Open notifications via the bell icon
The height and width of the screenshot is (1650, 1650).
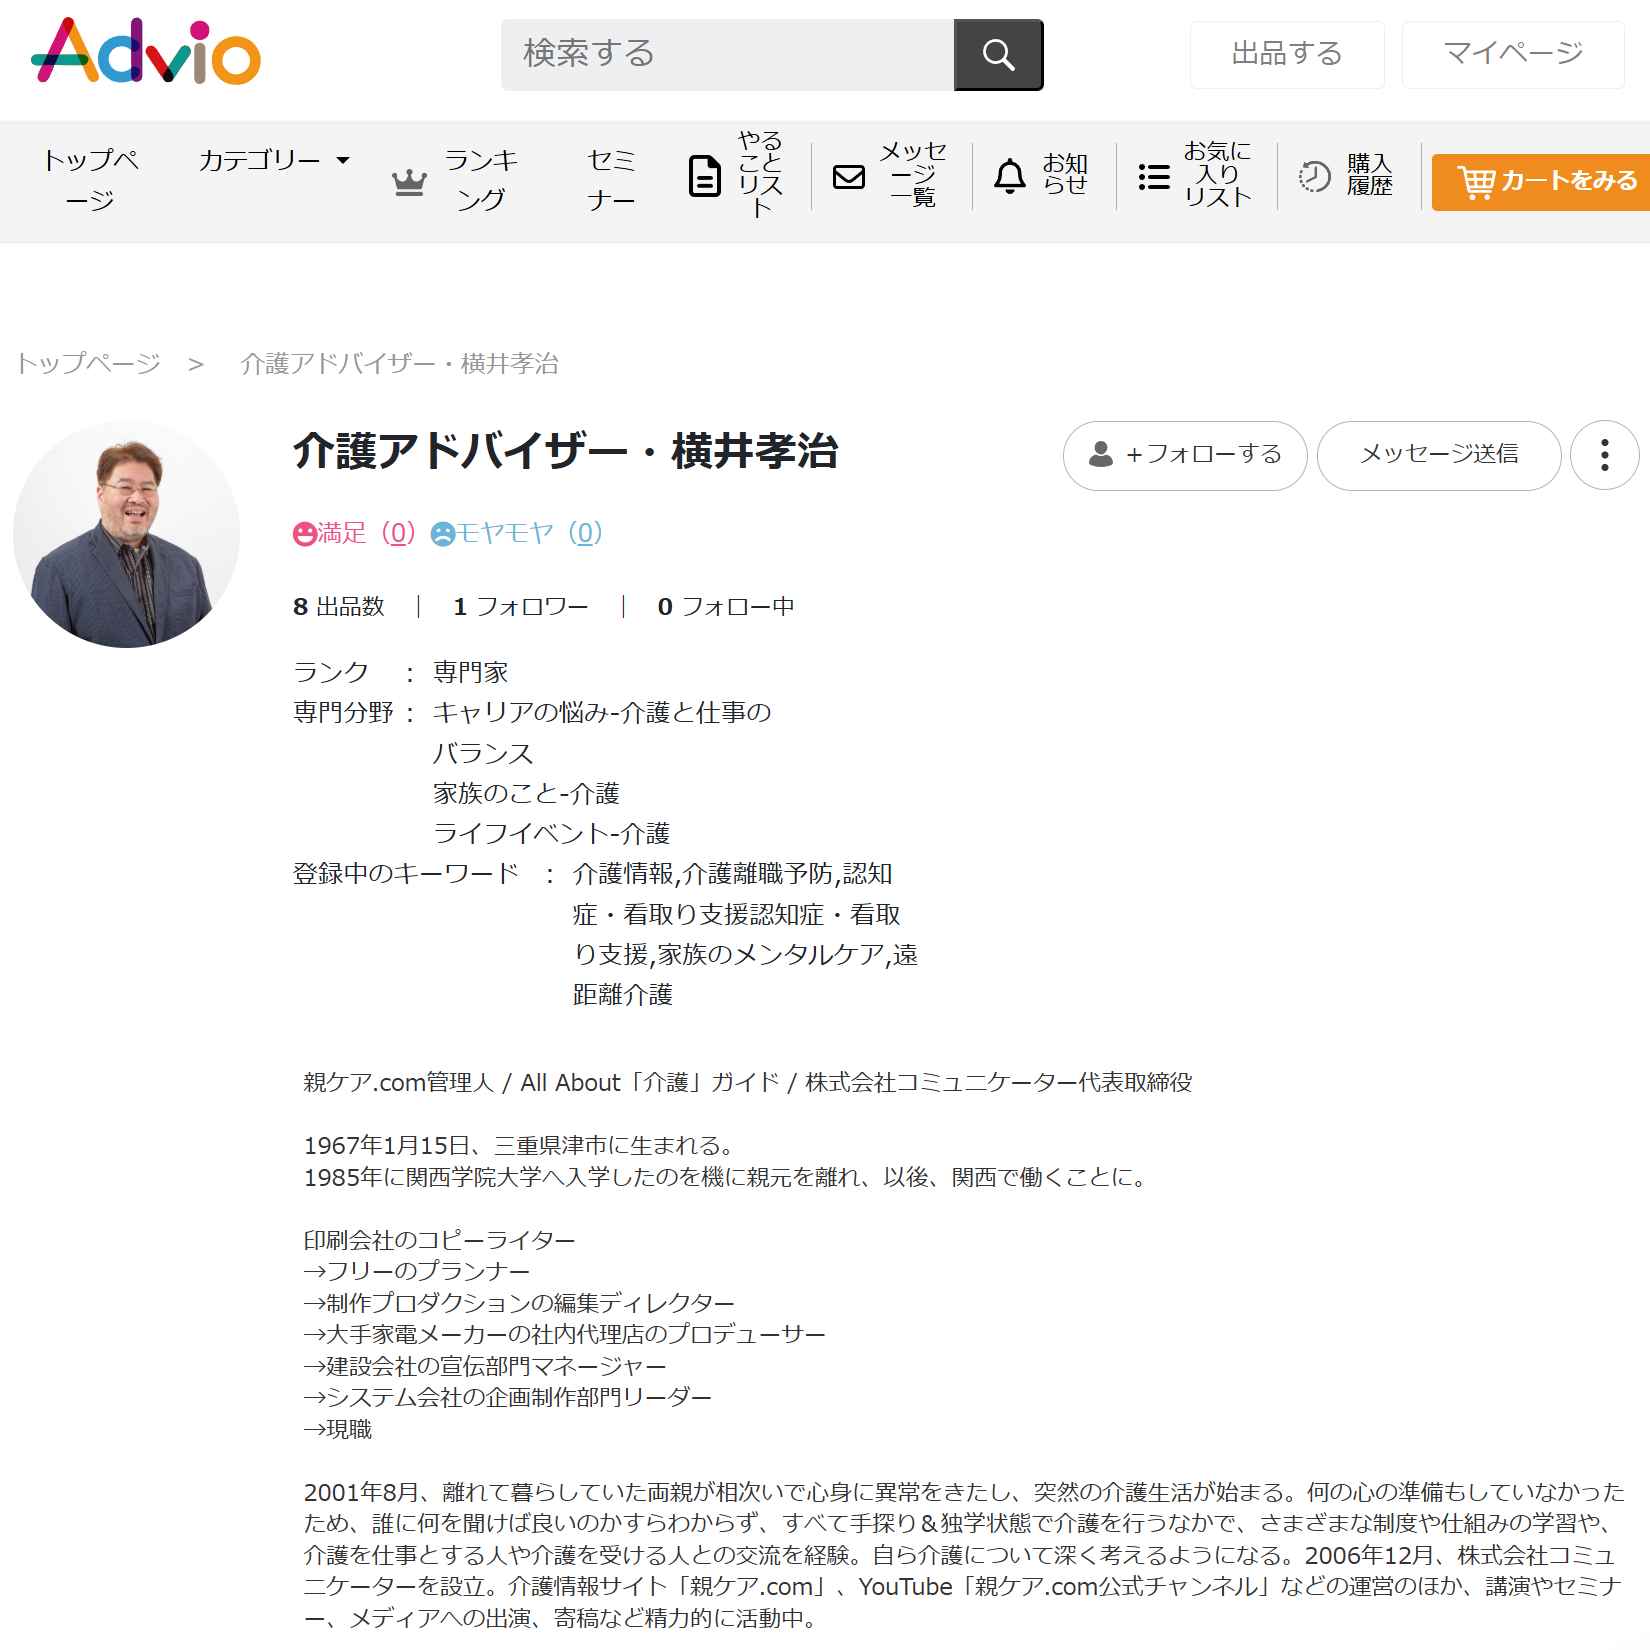click(1009, 177)
